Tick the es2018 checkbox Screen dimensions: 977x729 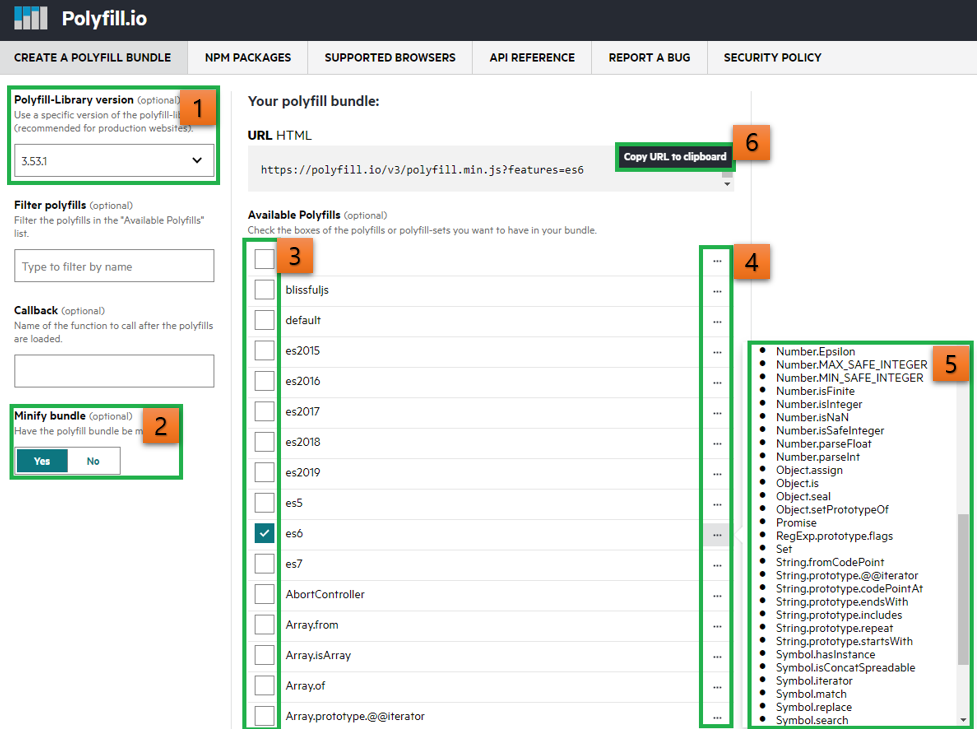tap(264, 442)
